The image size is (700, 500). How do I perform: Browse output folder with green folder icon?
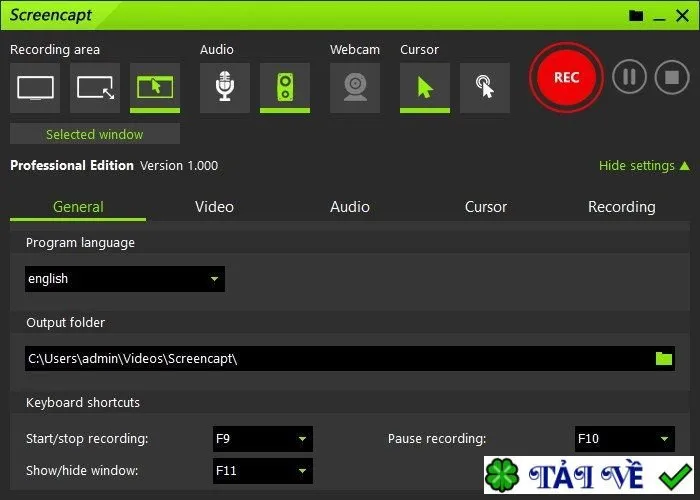click(x=664, y=358)
